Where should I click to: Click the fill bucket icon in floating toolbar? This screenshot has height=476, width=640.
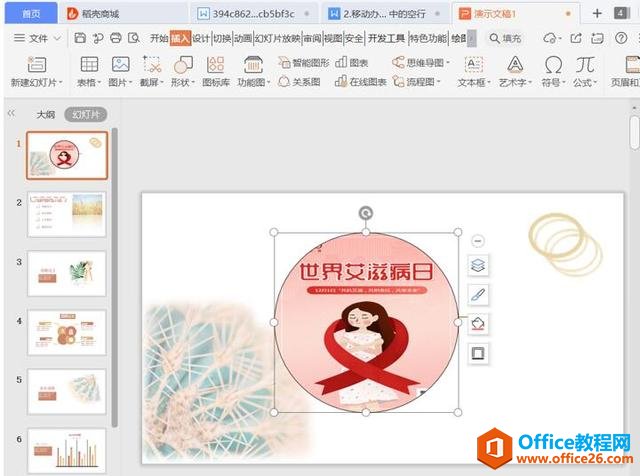tap(478, 324)
